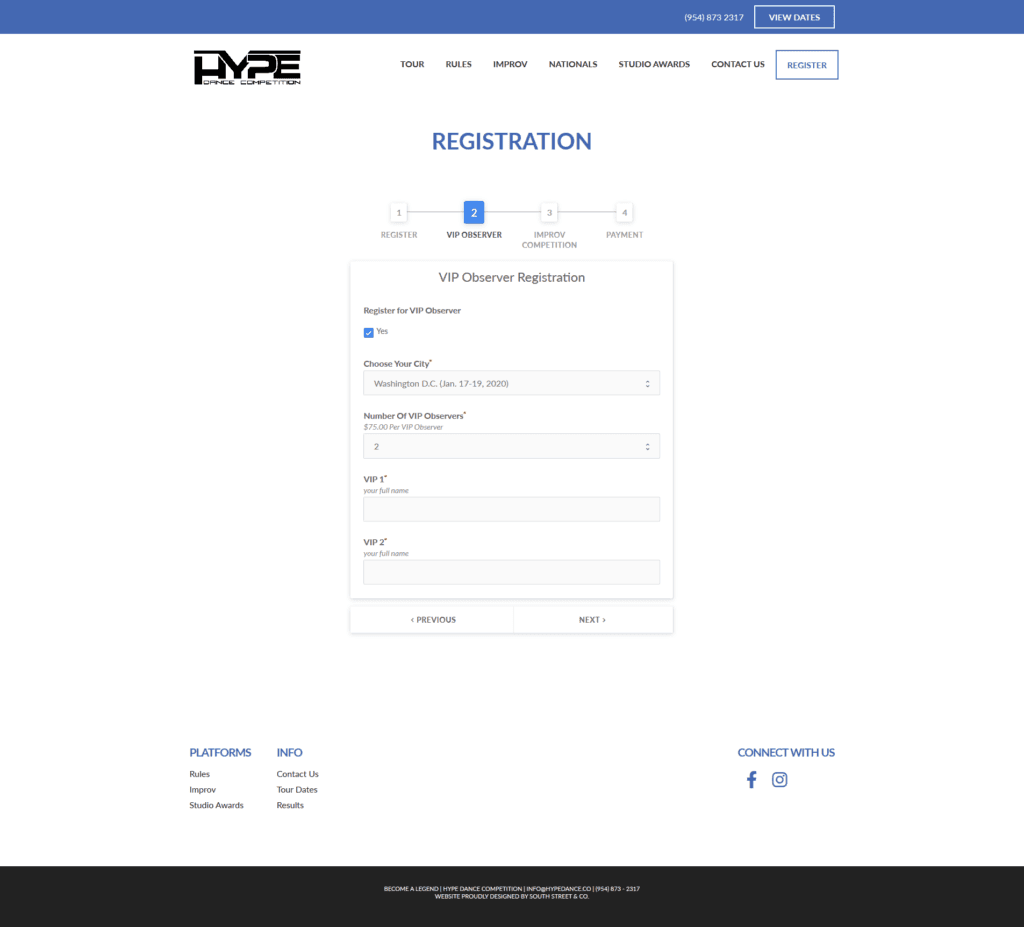This screenshot has height=927, width=1024.
Task: Select Nationals in the navigation bar
Action: pos(573,64)
